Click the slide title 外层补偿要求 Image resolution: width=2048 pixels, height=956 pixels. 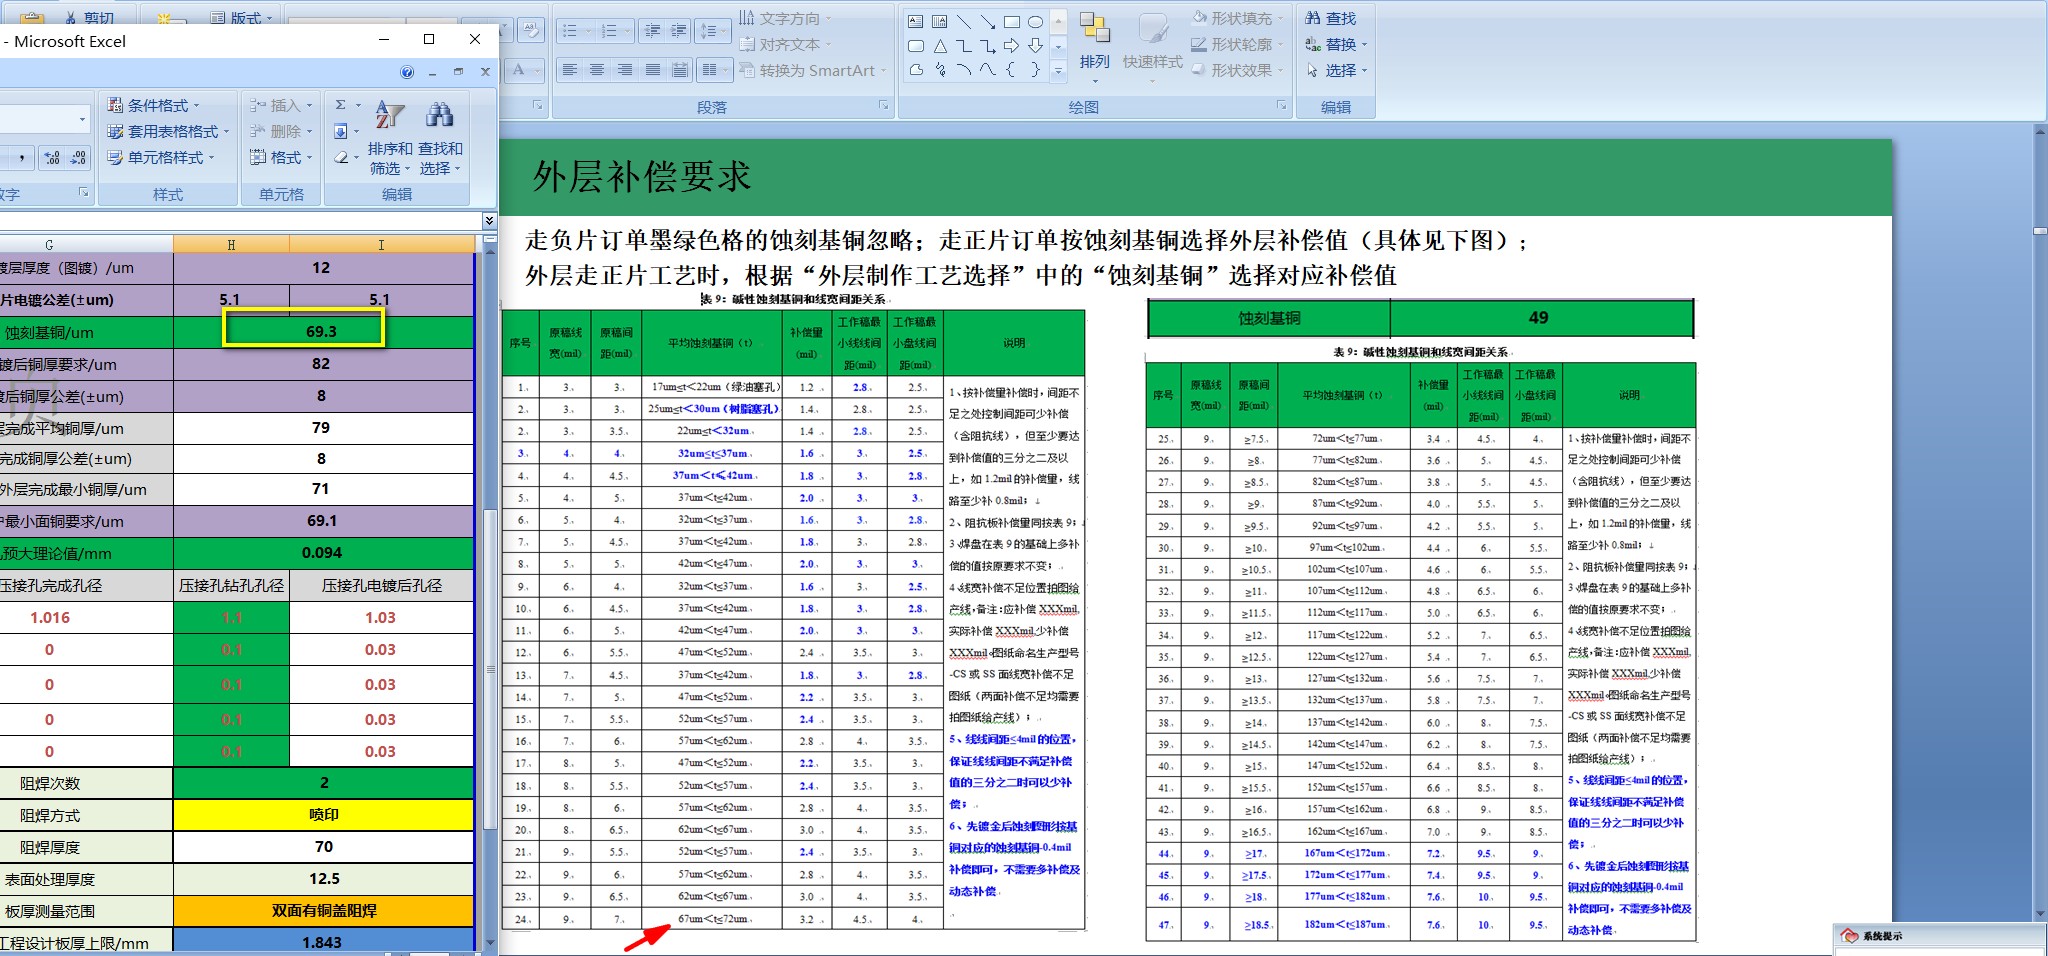tap(642, 177)
